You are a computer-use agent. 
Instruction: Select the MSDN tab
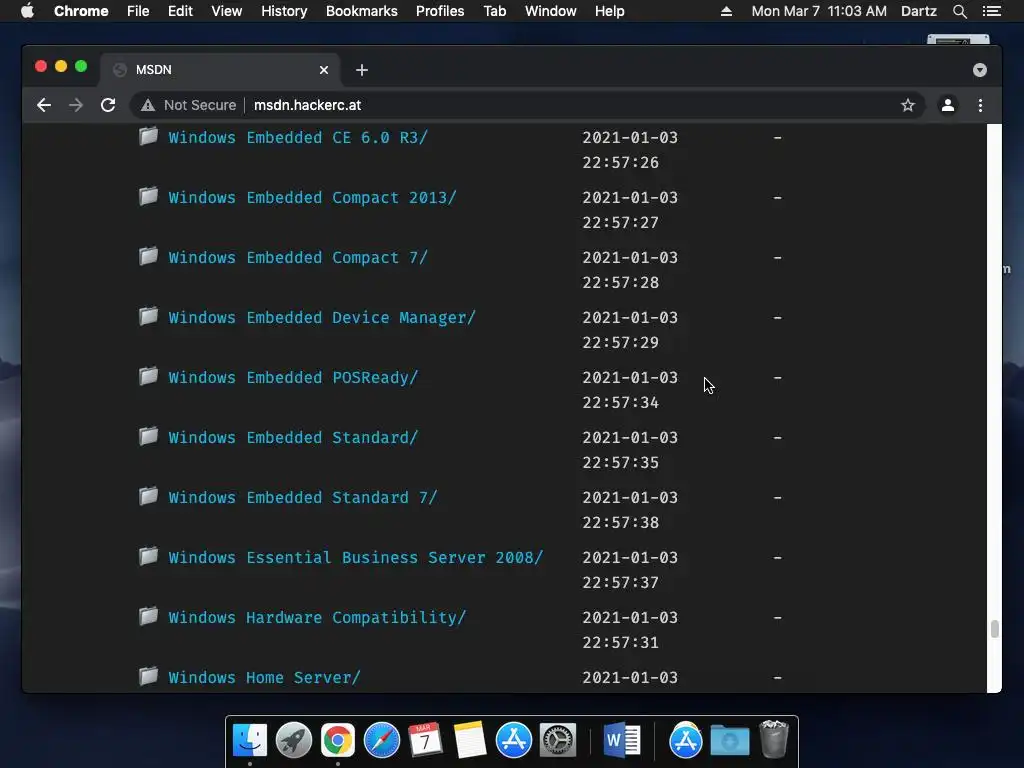tap(219, 70)
